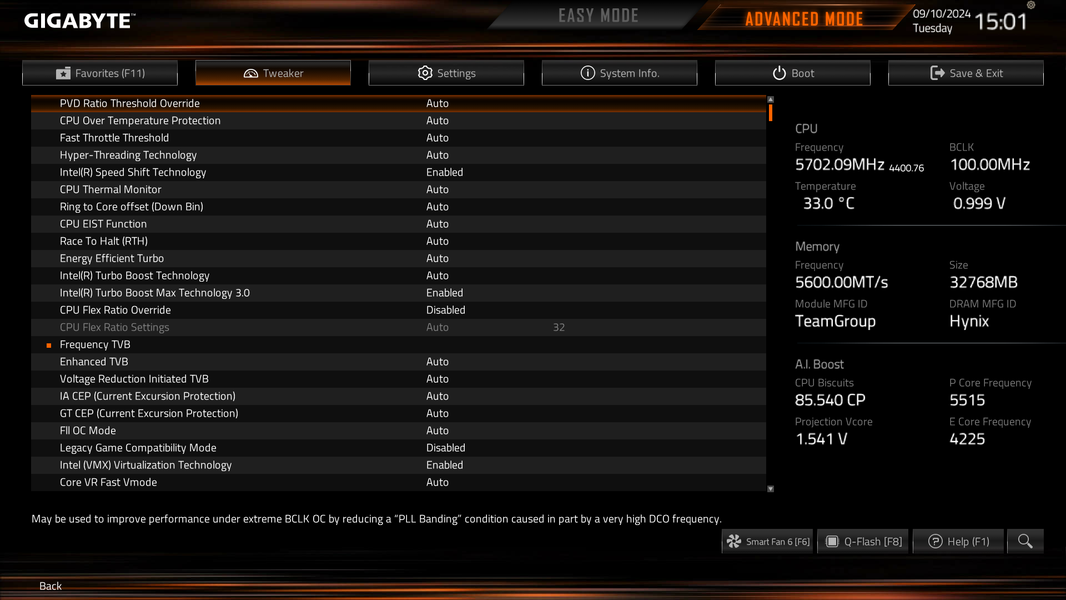Open the System Info. tab
This screenshot has height=600, width=1066.
[619, 73]
